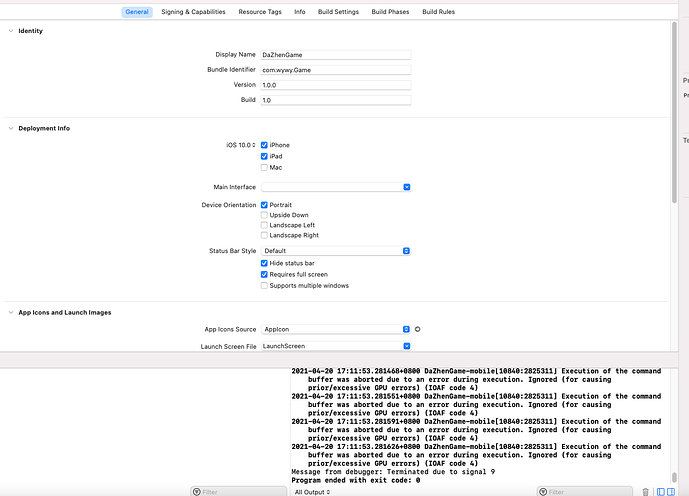The height and width of the screenshot is (496, 689).
Task: Enable Upside Down orientation
Action: 264,215
